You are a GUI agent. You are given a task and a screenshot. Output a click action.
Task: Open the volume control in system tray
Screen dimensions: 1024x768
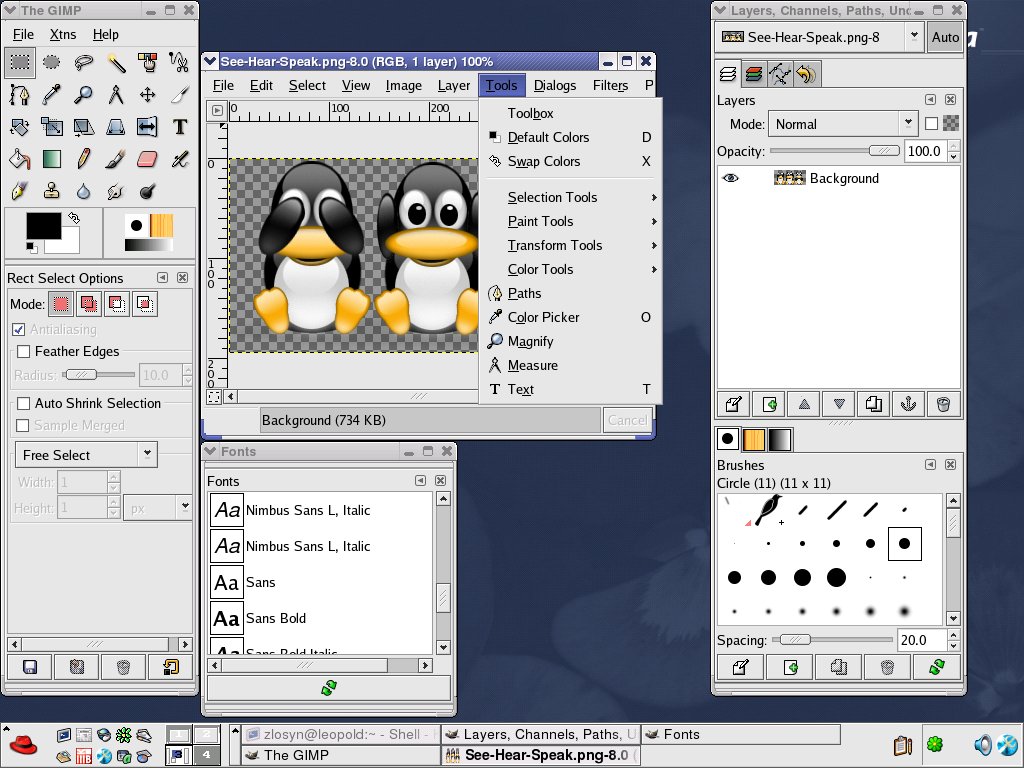click(982, 744)
